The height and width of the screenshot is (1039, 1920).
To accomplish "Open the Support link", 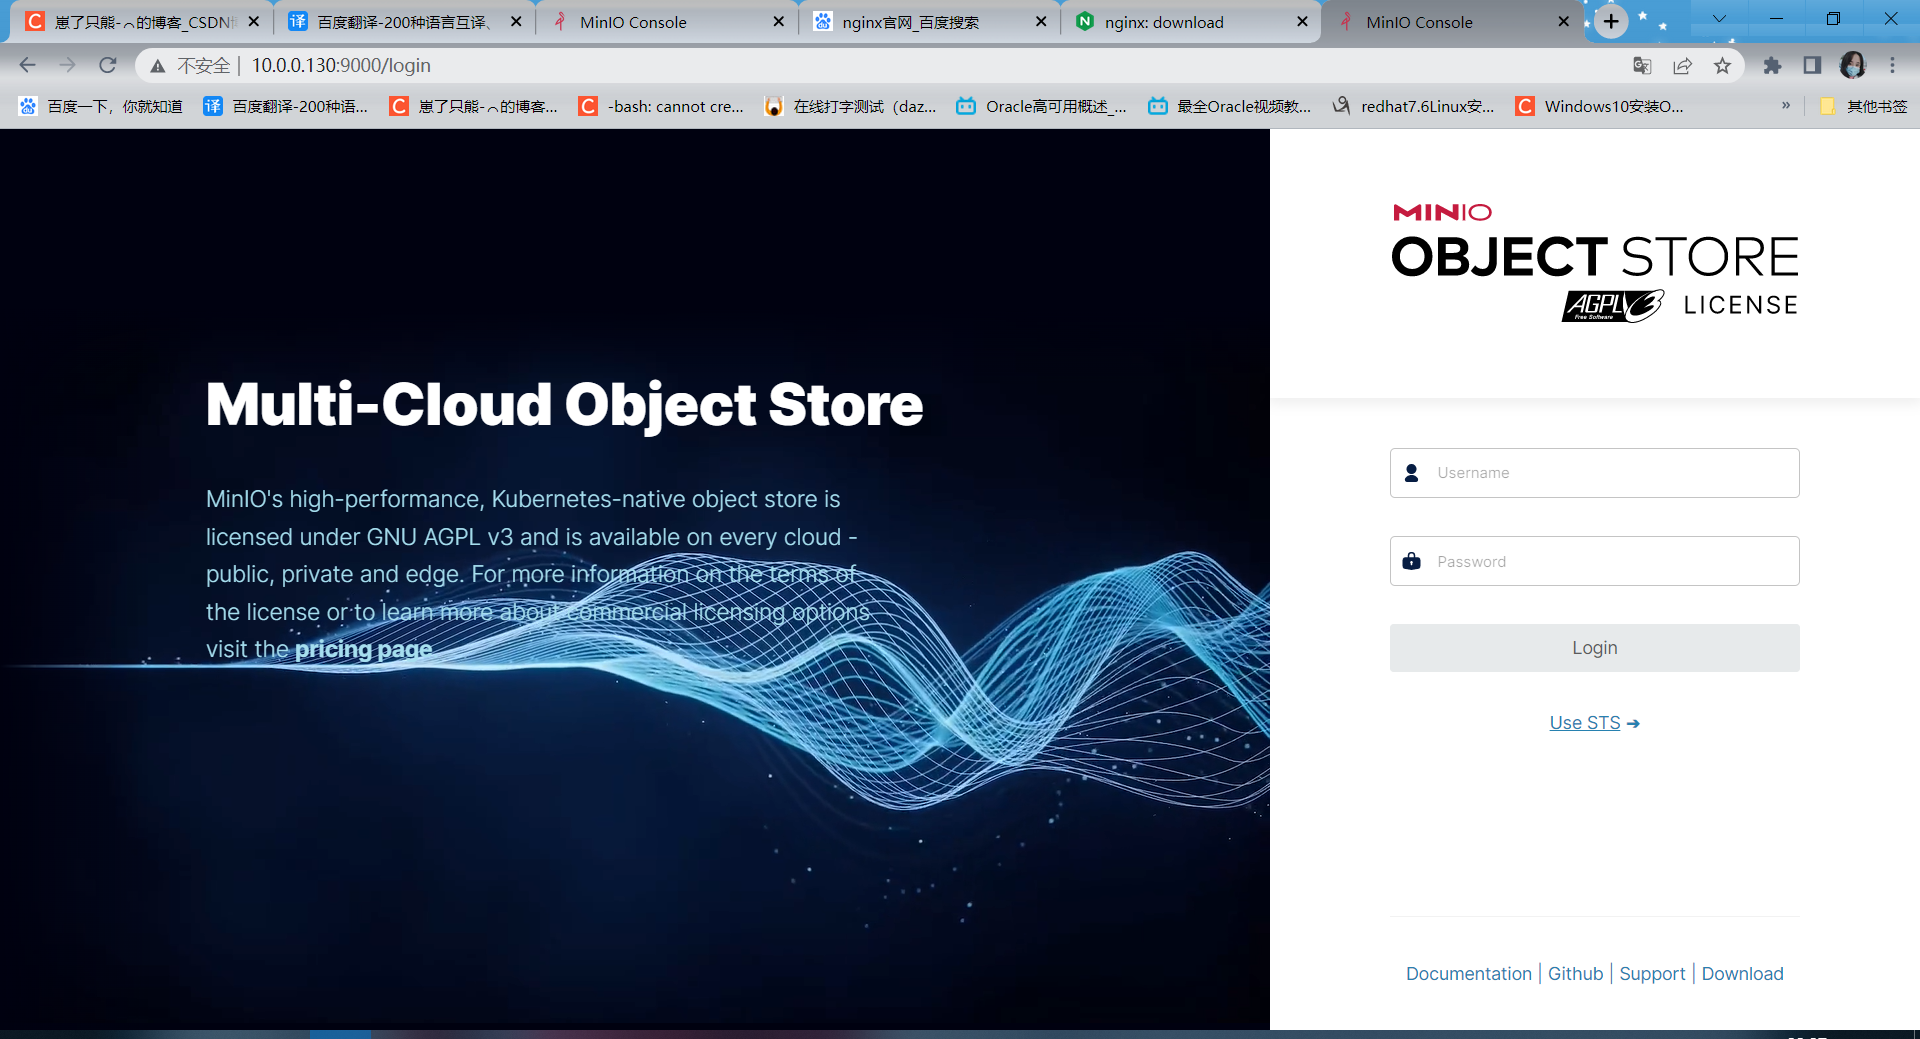I will (x=1652, y=974).
